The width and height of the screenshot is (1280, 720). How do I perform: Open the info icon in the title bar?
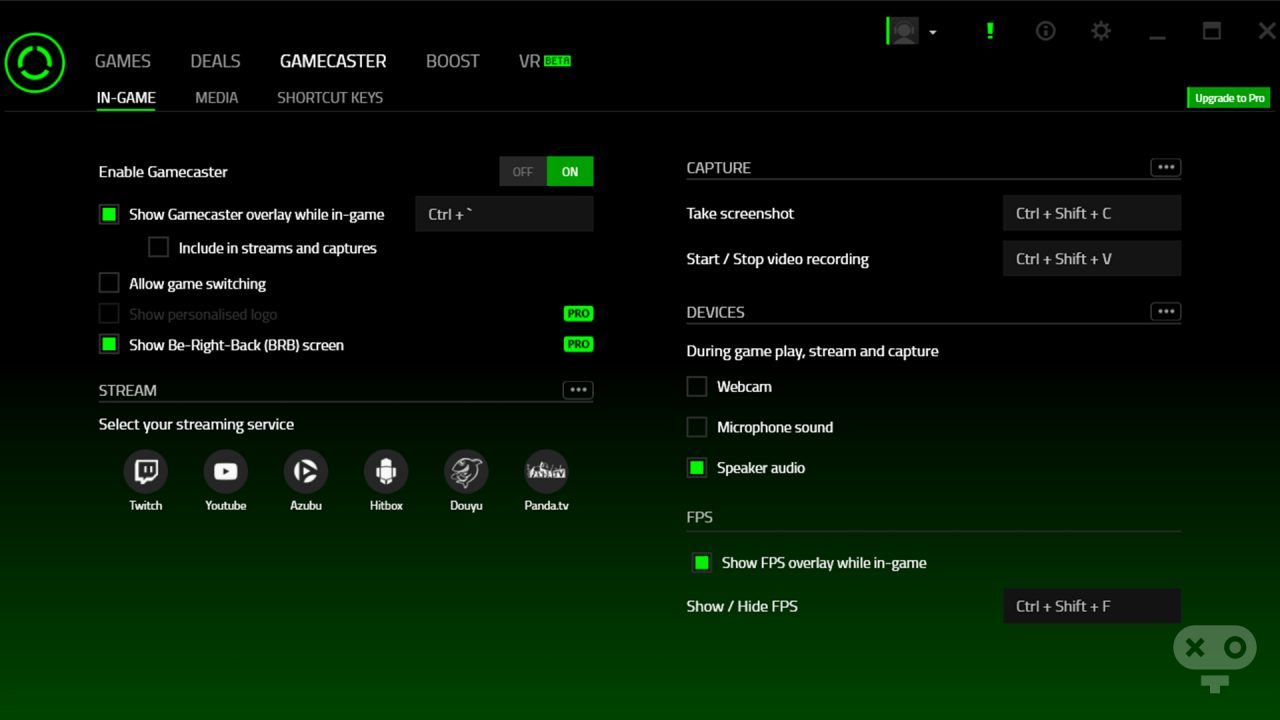click(1046, 31)
